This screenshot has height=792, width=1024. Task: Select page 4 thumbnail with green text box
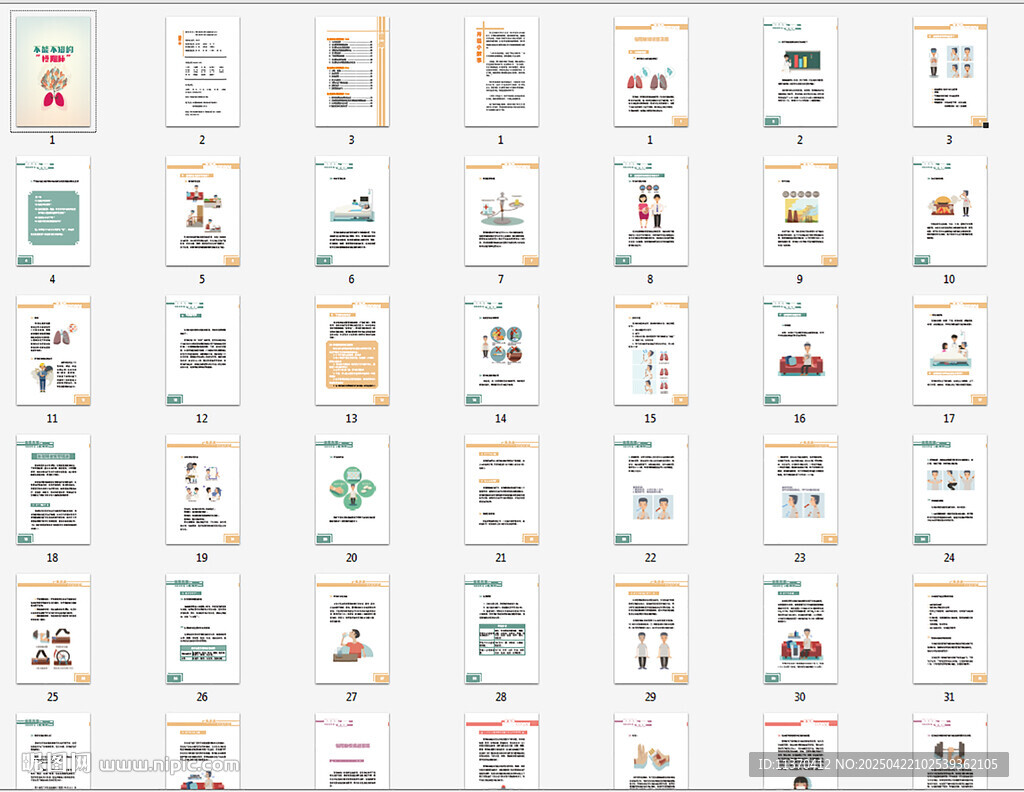point(53,210)
